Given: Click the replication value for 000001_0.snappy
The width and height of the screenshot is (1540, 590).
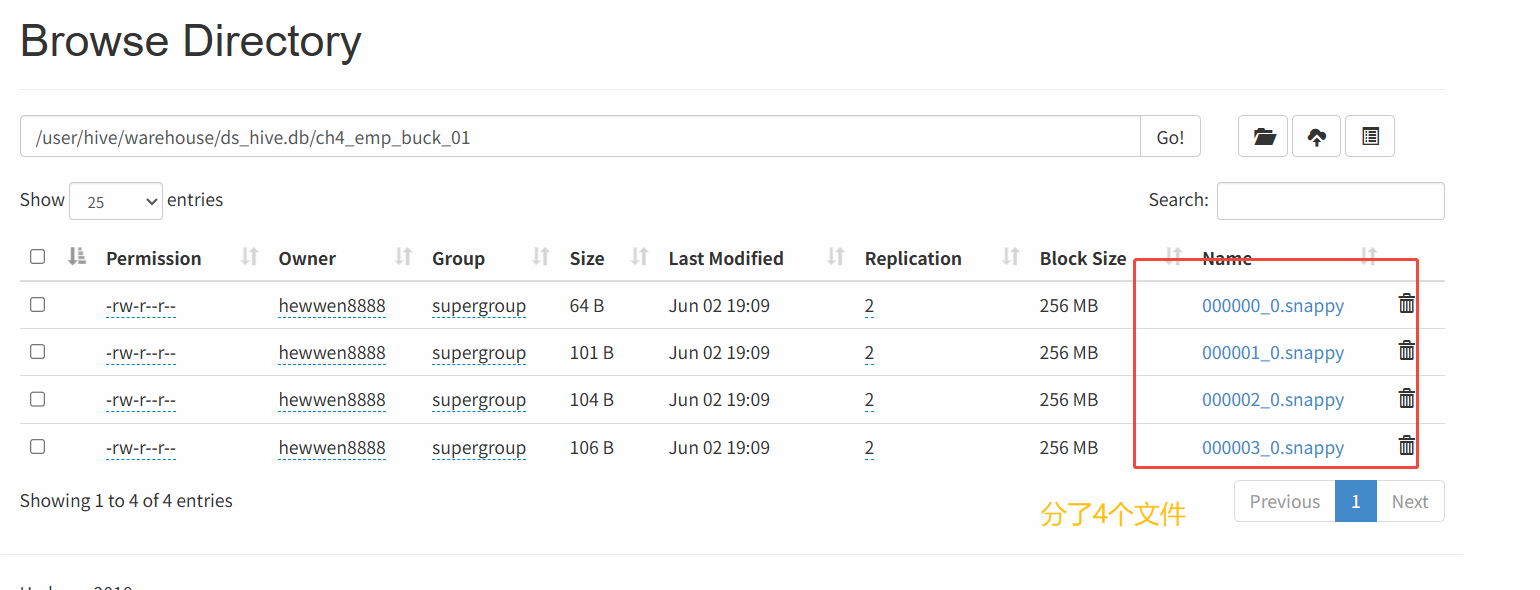Looking at the screenshot, I should click(869, 353).
